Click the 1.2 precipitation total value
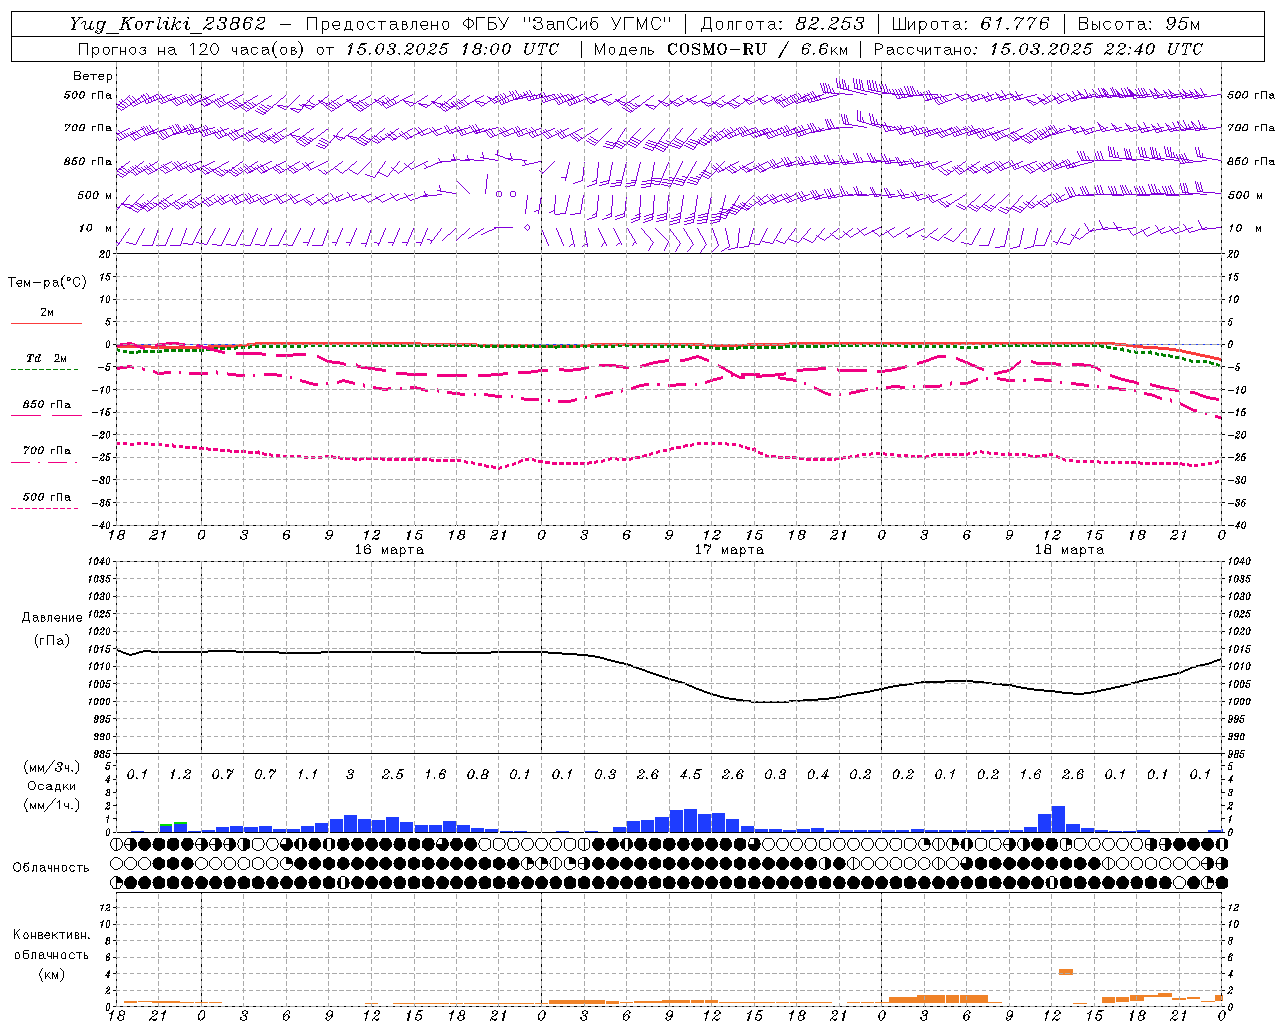Screen dimensions: 1280x1024 click(180, 775)
